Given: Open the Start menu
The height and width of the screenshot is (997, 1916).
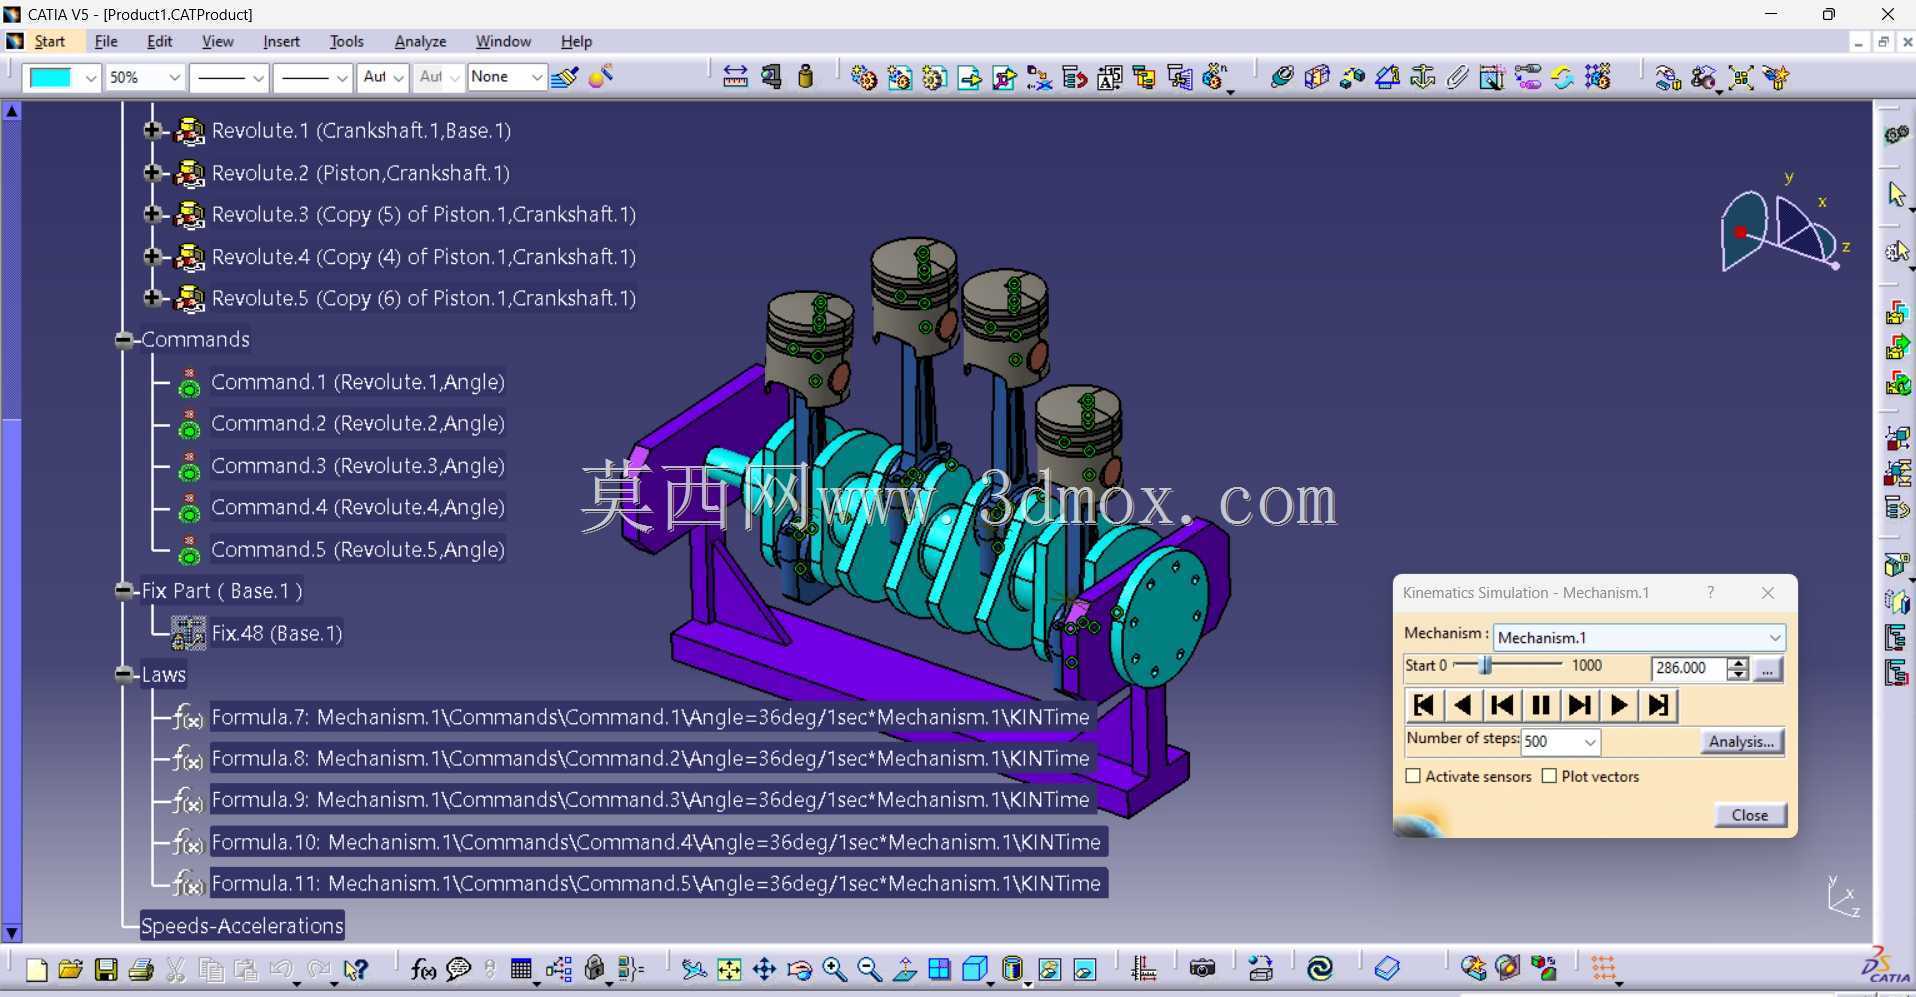Looking at the screenshot, I should [x=49, y=41].
